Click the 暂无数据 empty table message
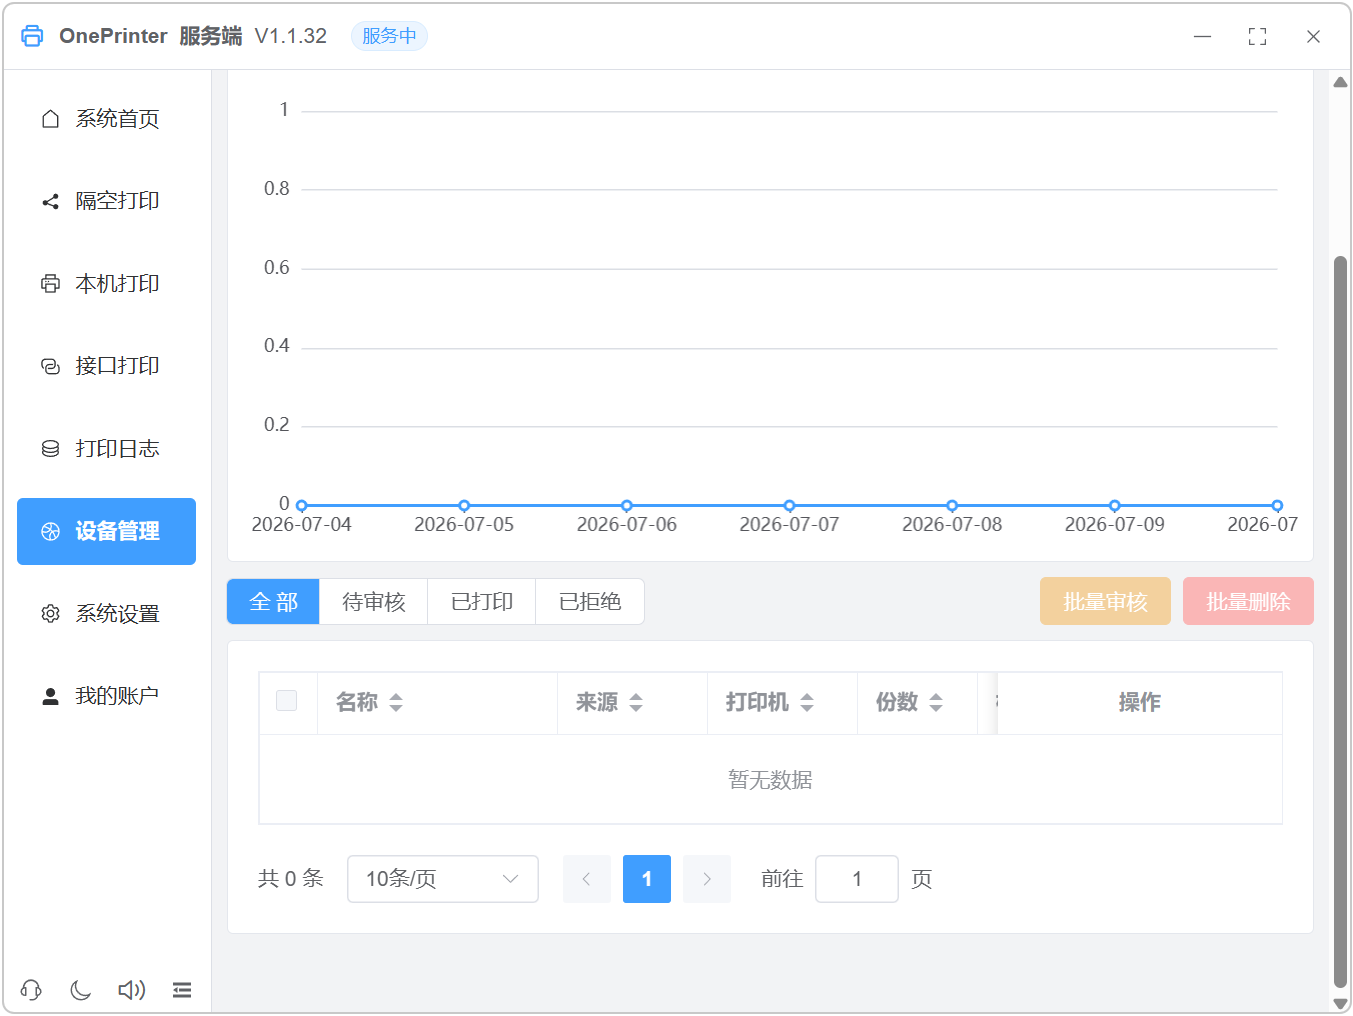1353x1016 pixels. click(x=770, y=780)
